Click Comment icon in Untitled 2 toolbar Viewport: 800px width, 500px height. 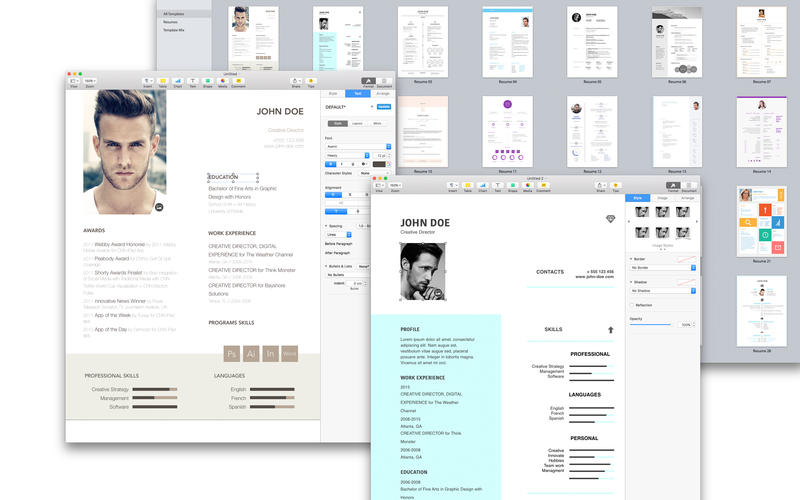point(543,185)
